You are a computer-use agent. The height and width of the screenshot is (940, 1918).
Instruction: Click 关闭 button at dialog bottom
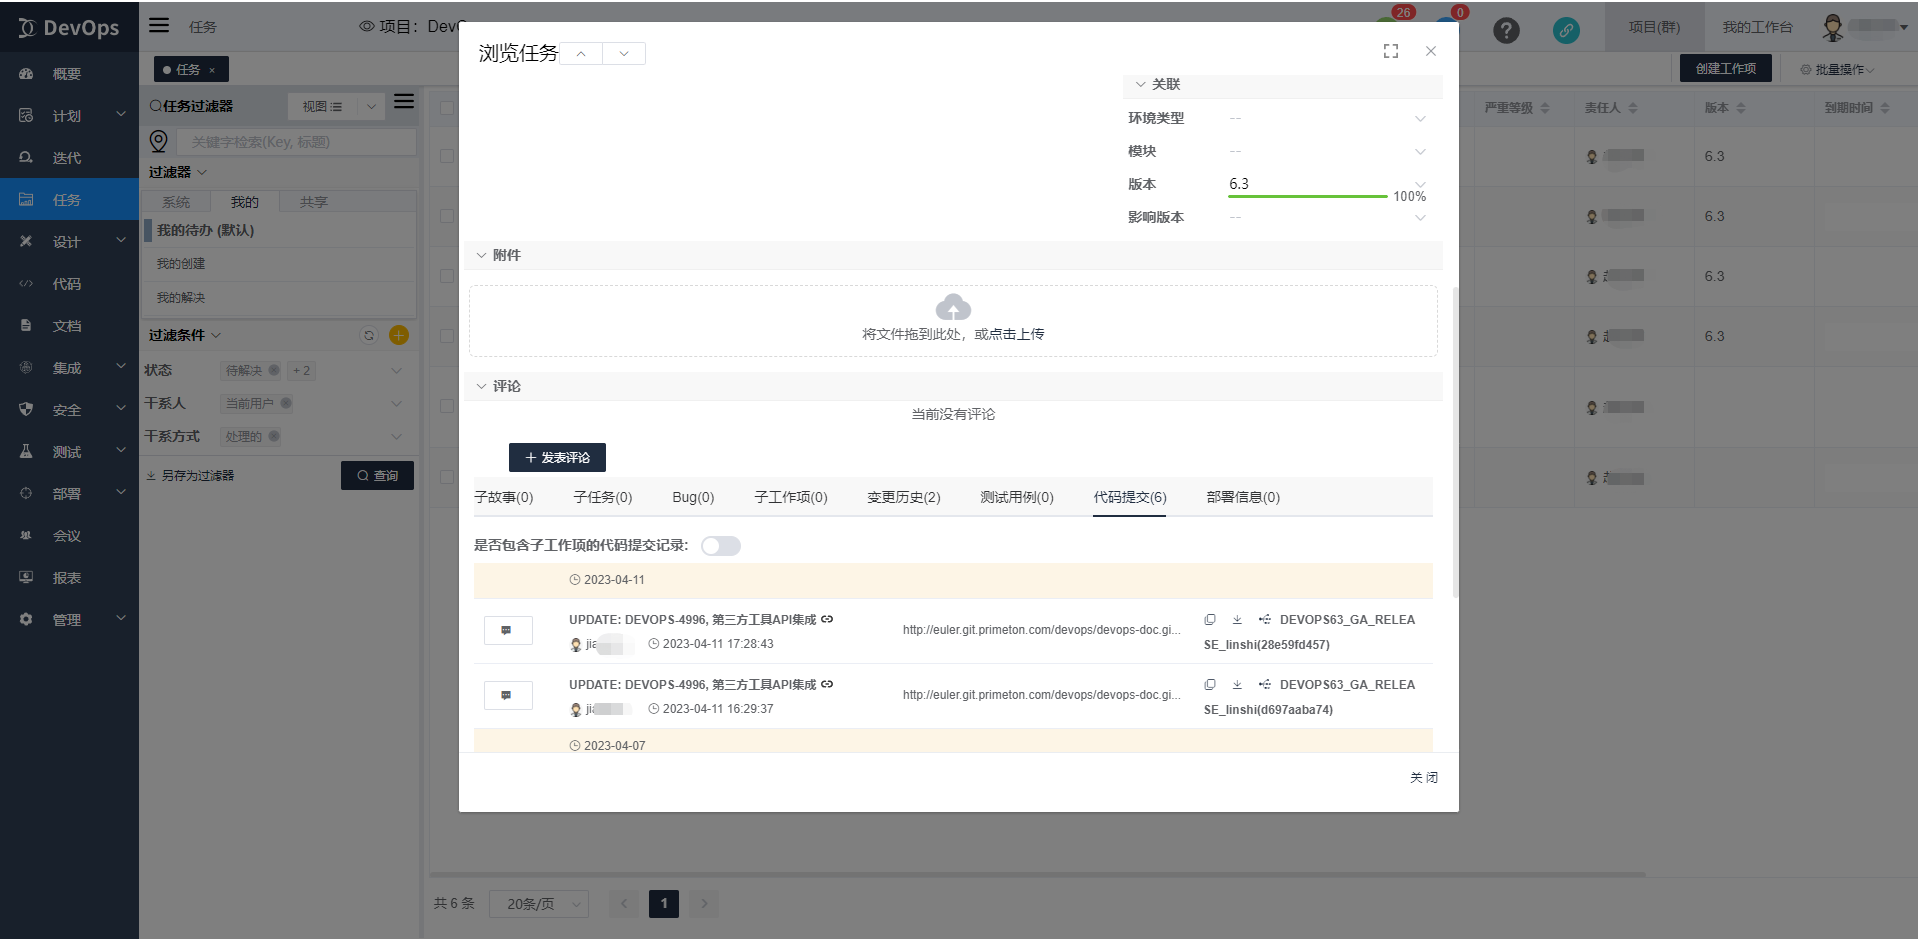pos(1423,778)
